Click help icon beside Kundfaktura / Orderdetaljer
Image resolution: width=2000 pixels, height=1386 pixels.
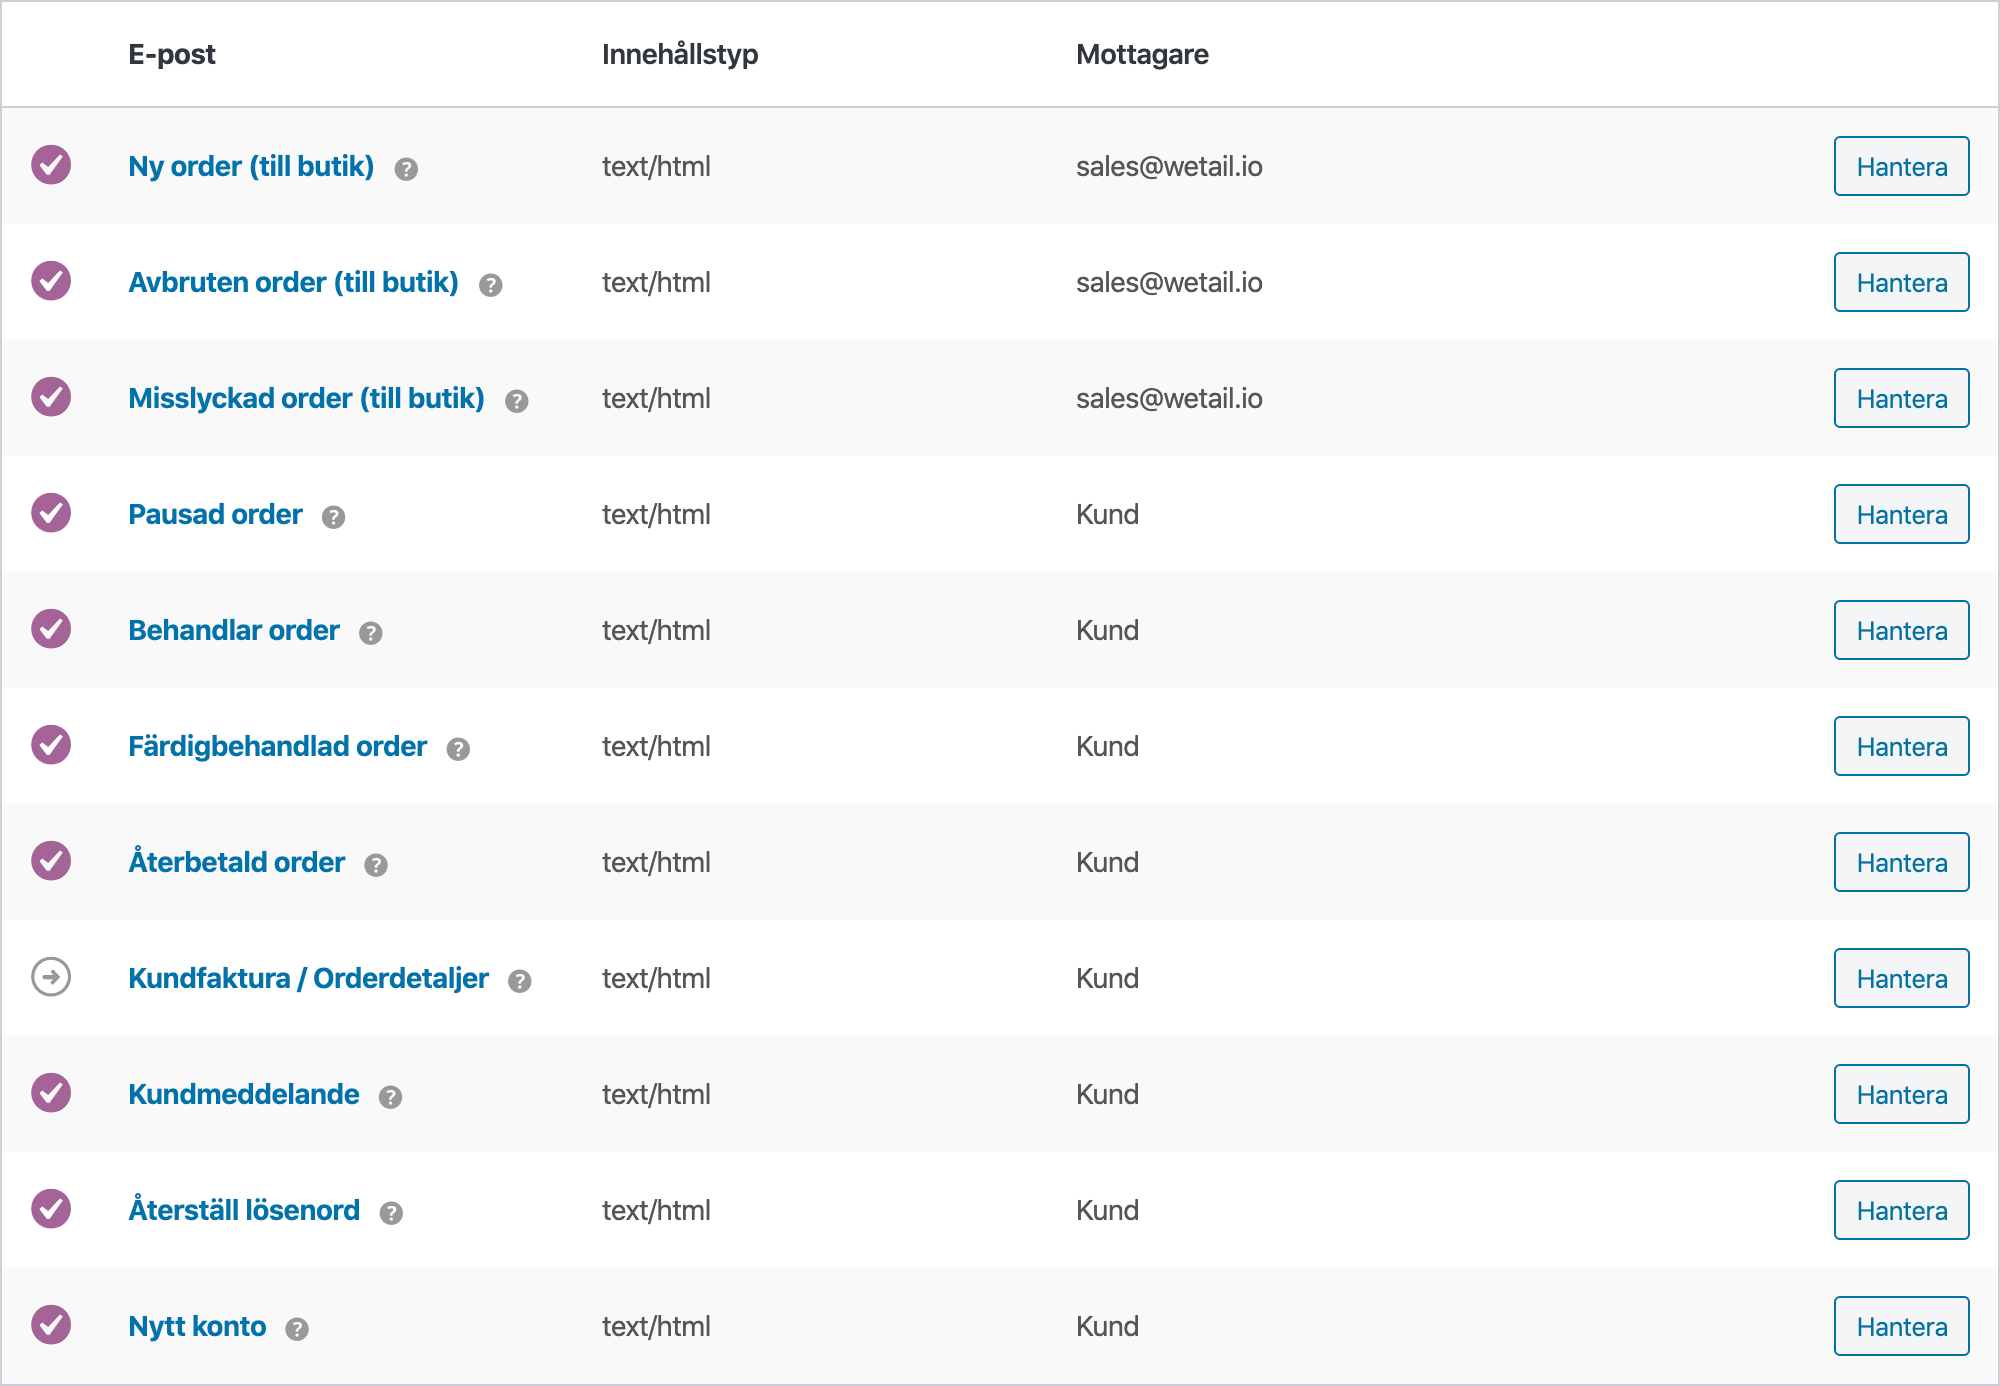tap(519, 981)
